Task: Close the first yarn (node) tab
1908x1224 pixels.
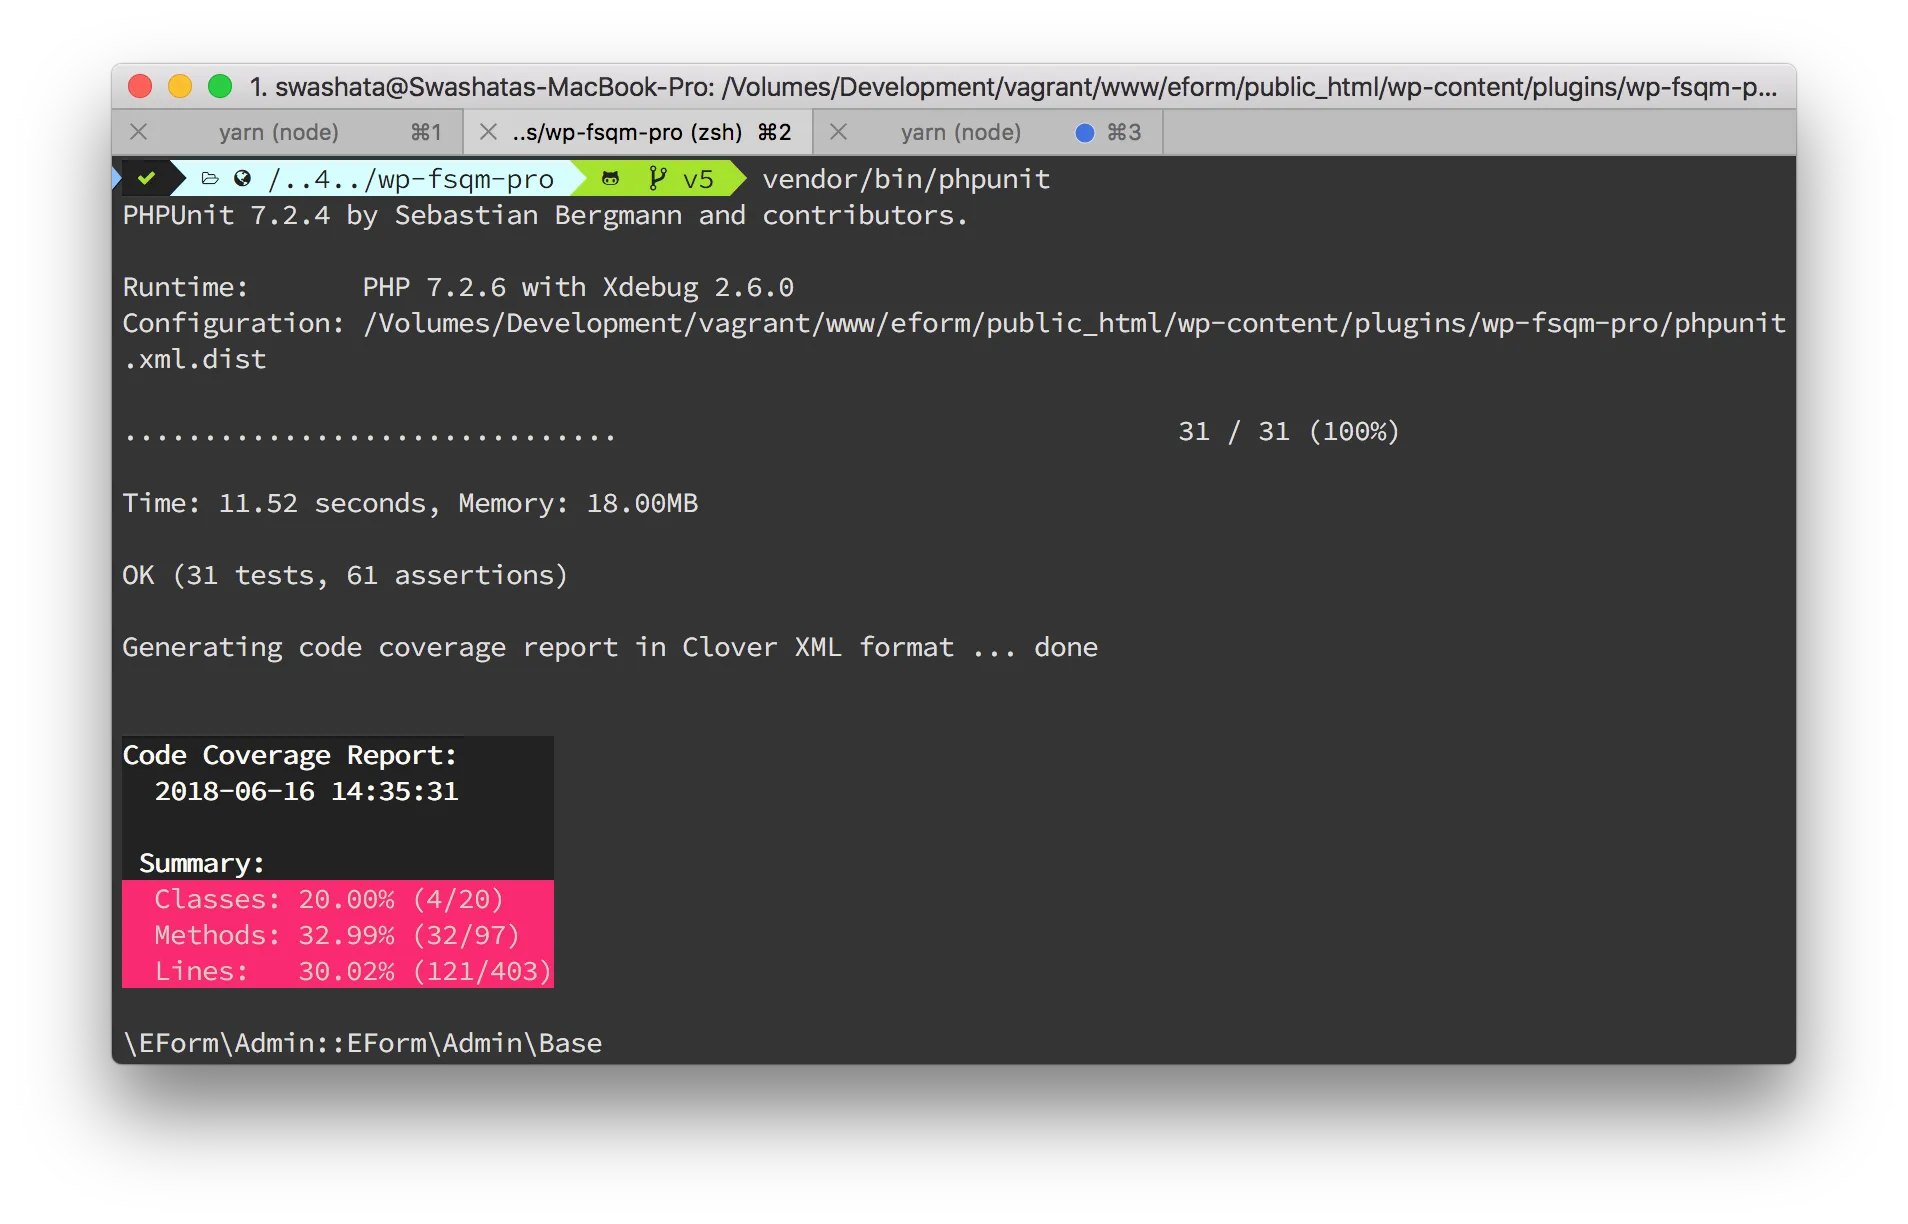Action: click(x=139, y=132)
